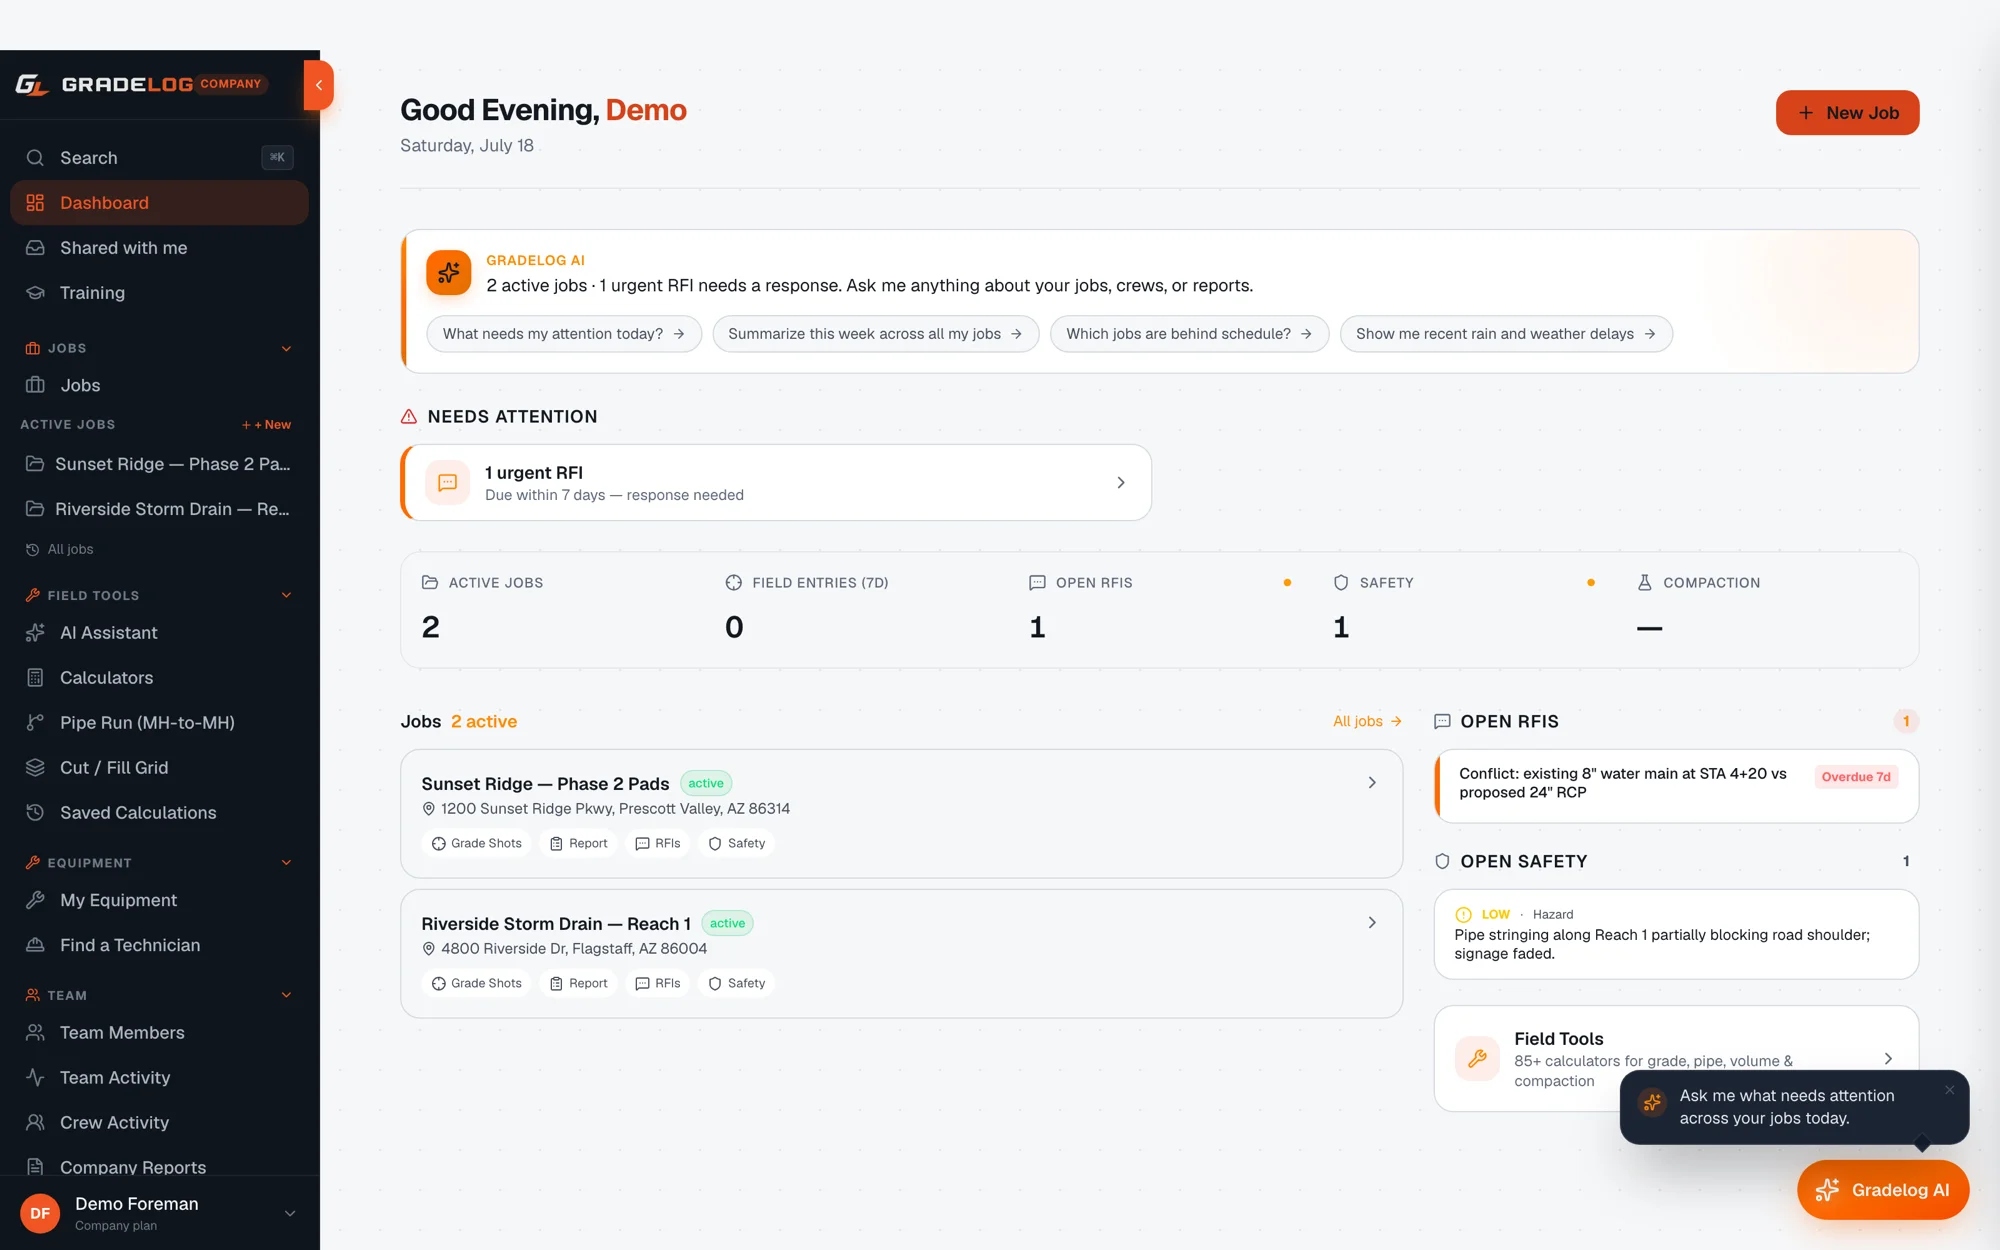2000x1250 pixels.
Task: Open Grade Shots for Sunset Ridge
Action: pyautogui.click(x=477, y=843)
